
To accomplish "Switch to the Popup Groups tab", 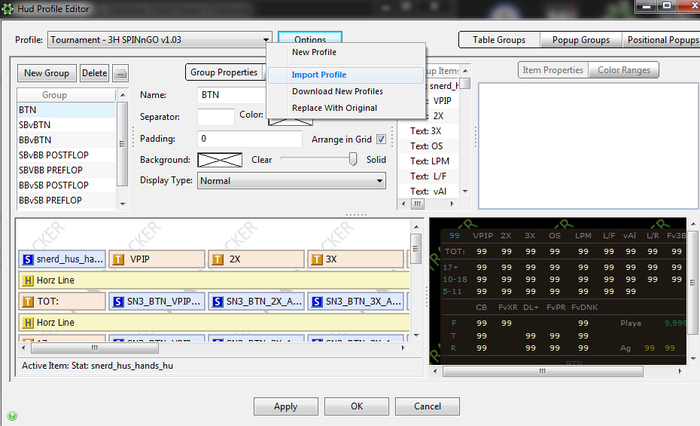I will point(581,40).
